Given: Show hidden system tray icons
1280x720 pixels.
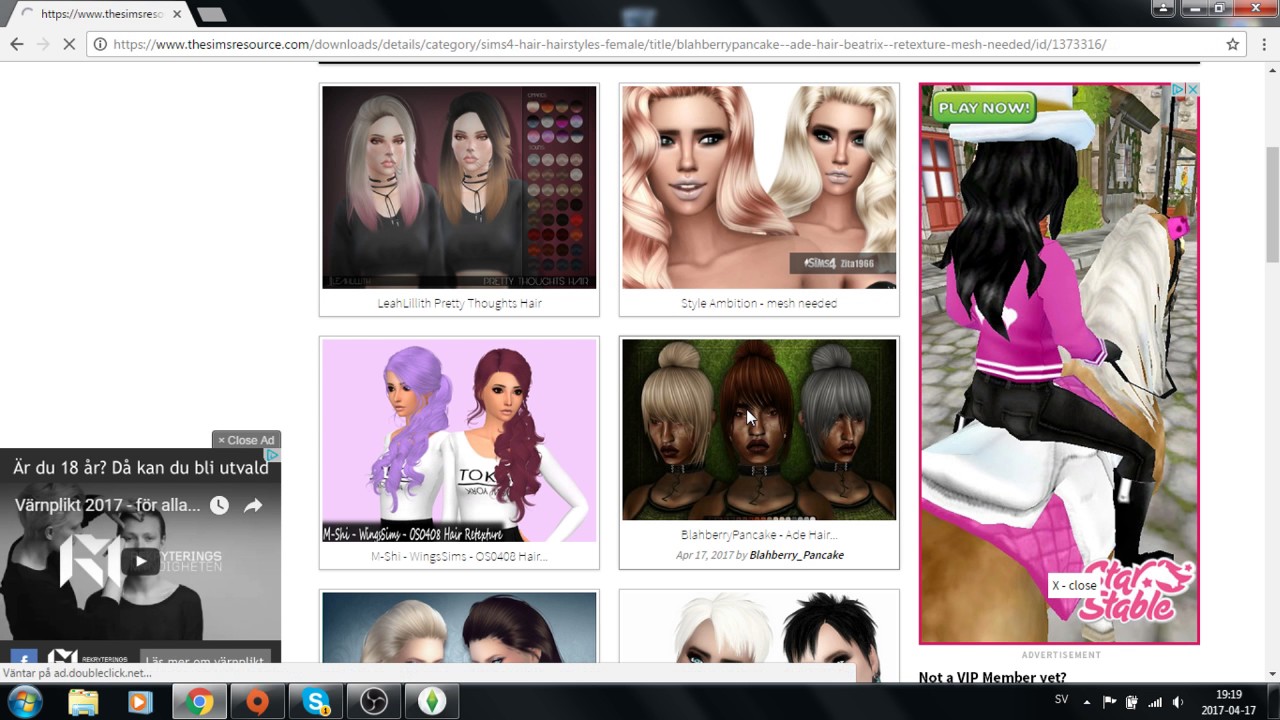Looking at the screenshot, I should pyautogui.click(x=1087, y=702).
